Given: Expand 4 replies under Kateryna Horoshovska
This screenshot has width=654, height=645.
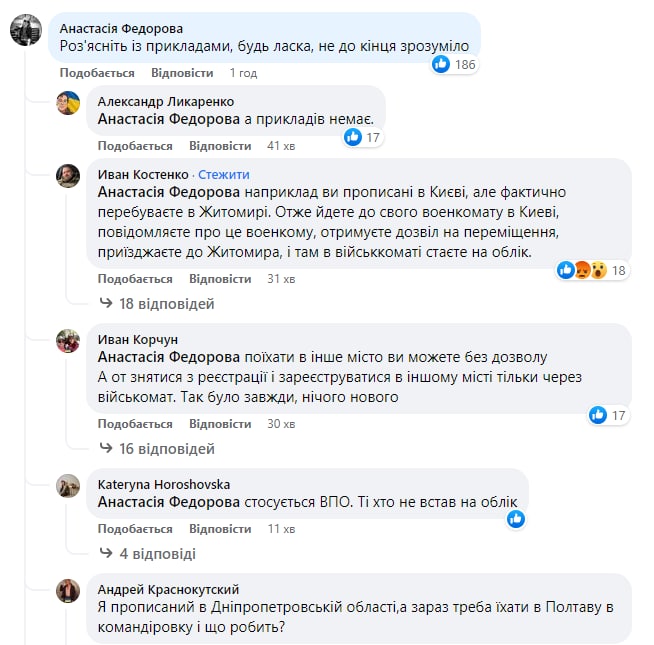Looking at the screenshot, I should pyautogui.click(x=150, y=553).
